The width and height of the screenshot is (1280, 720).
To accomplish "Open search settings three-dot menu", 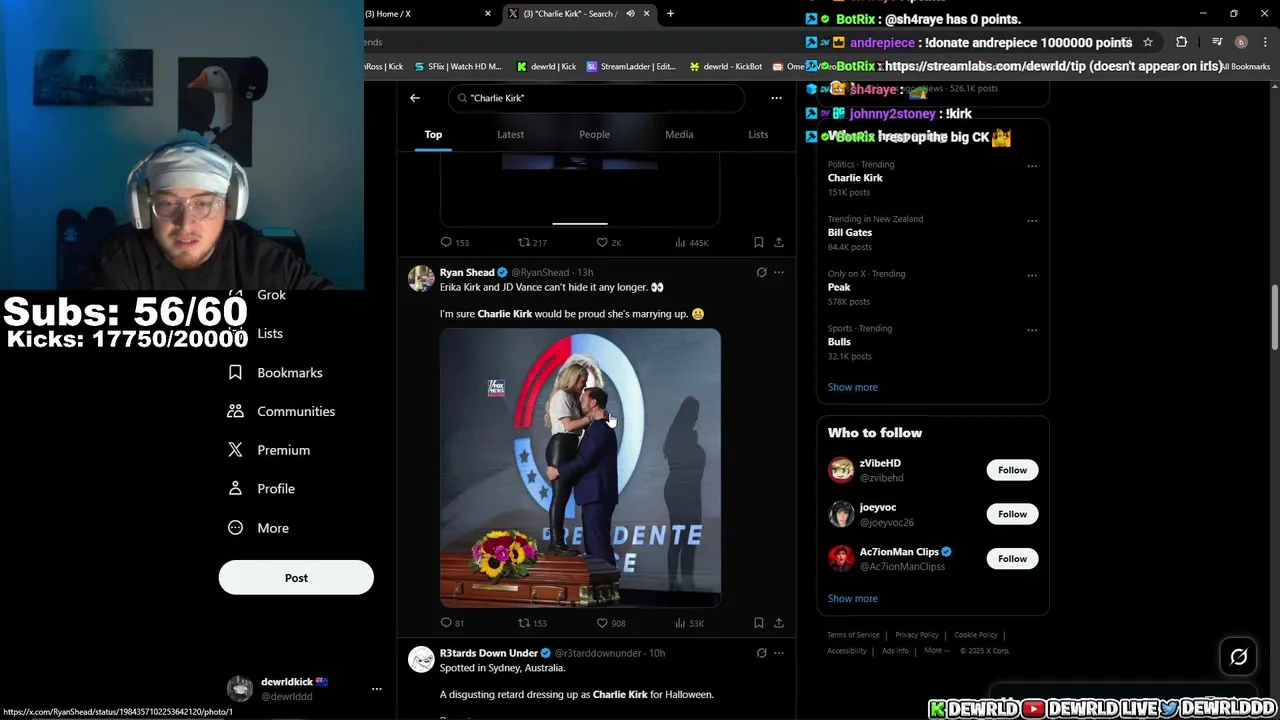I will coord(776,98).
